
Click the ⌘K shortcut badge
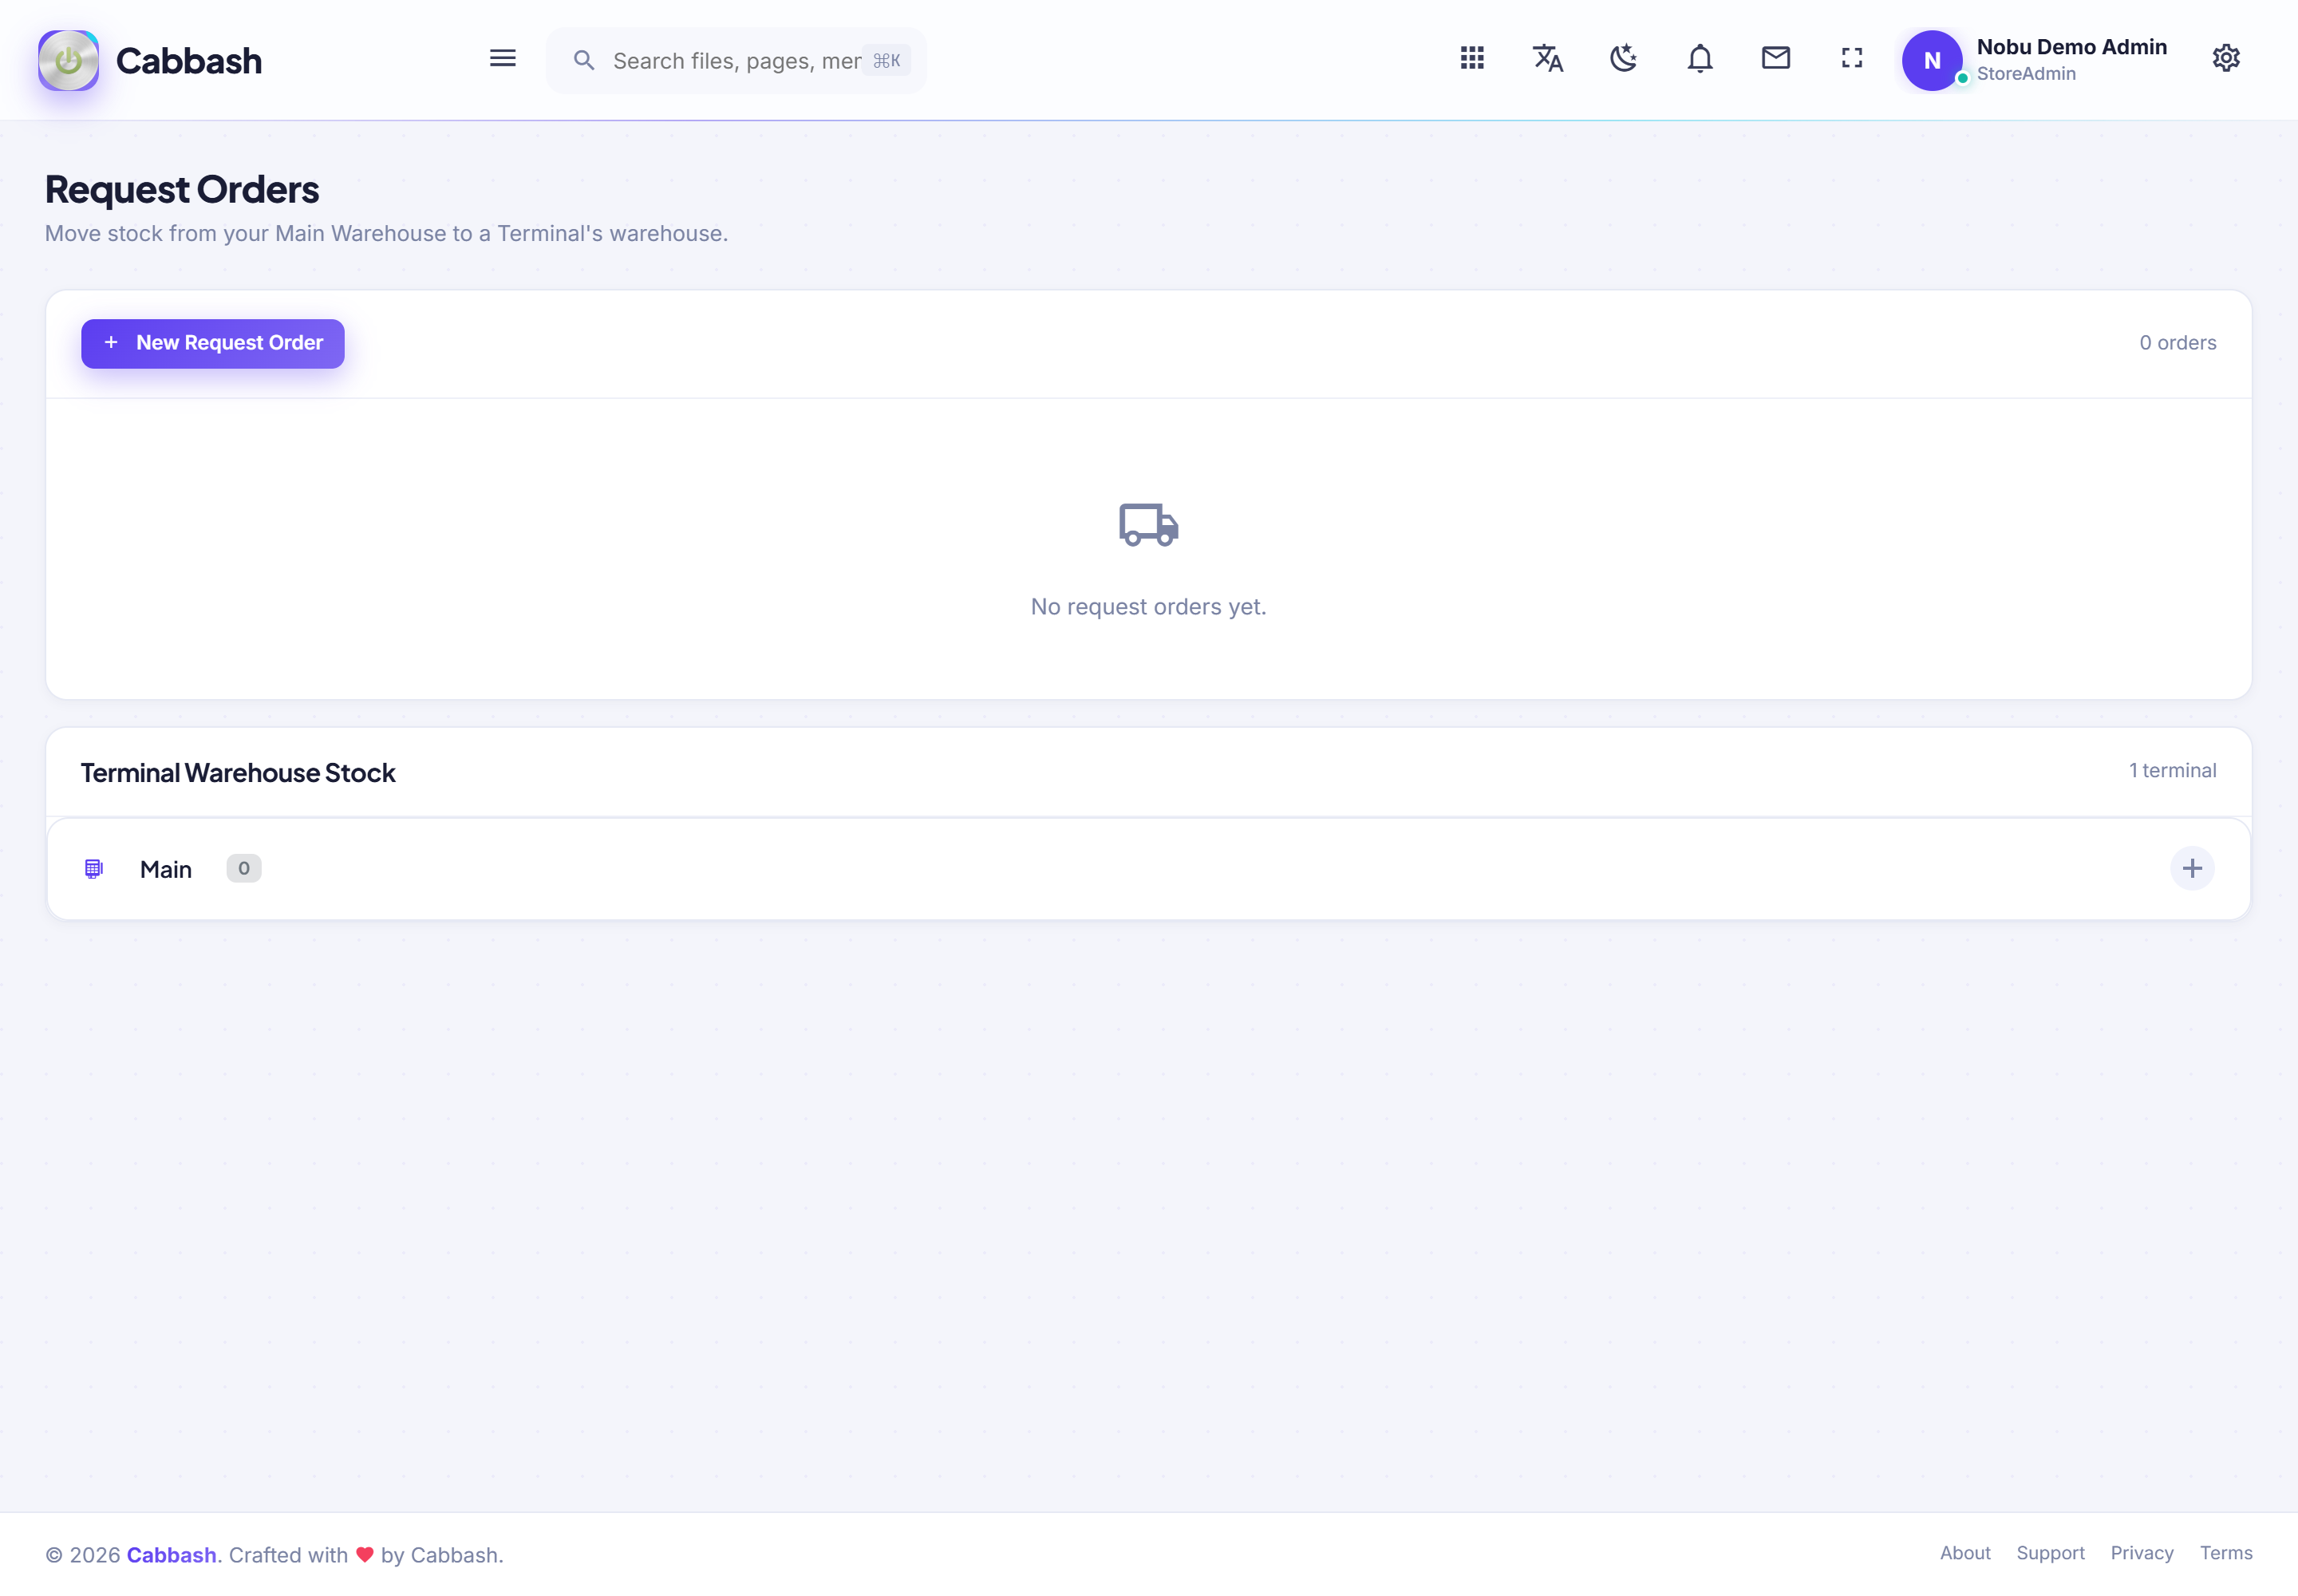coord(887,61)
